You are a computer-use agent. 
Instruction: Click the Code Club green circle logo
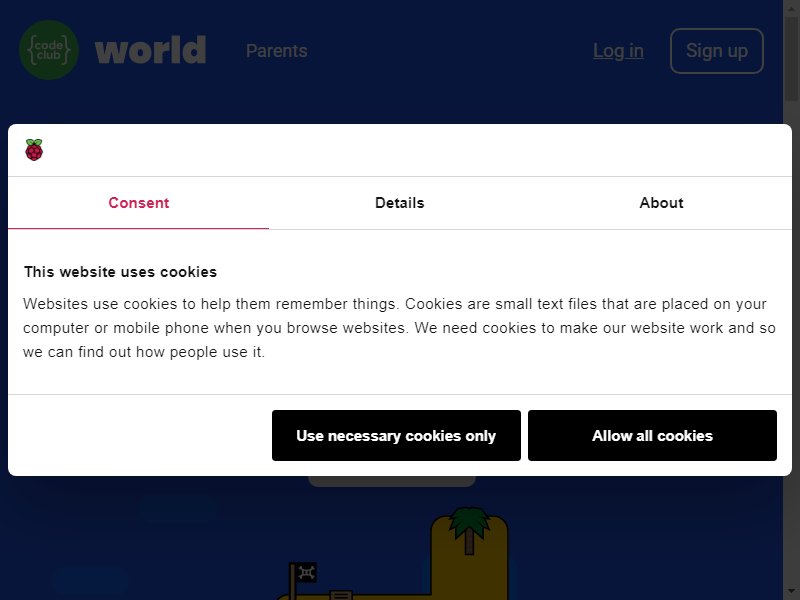[49, 50]
